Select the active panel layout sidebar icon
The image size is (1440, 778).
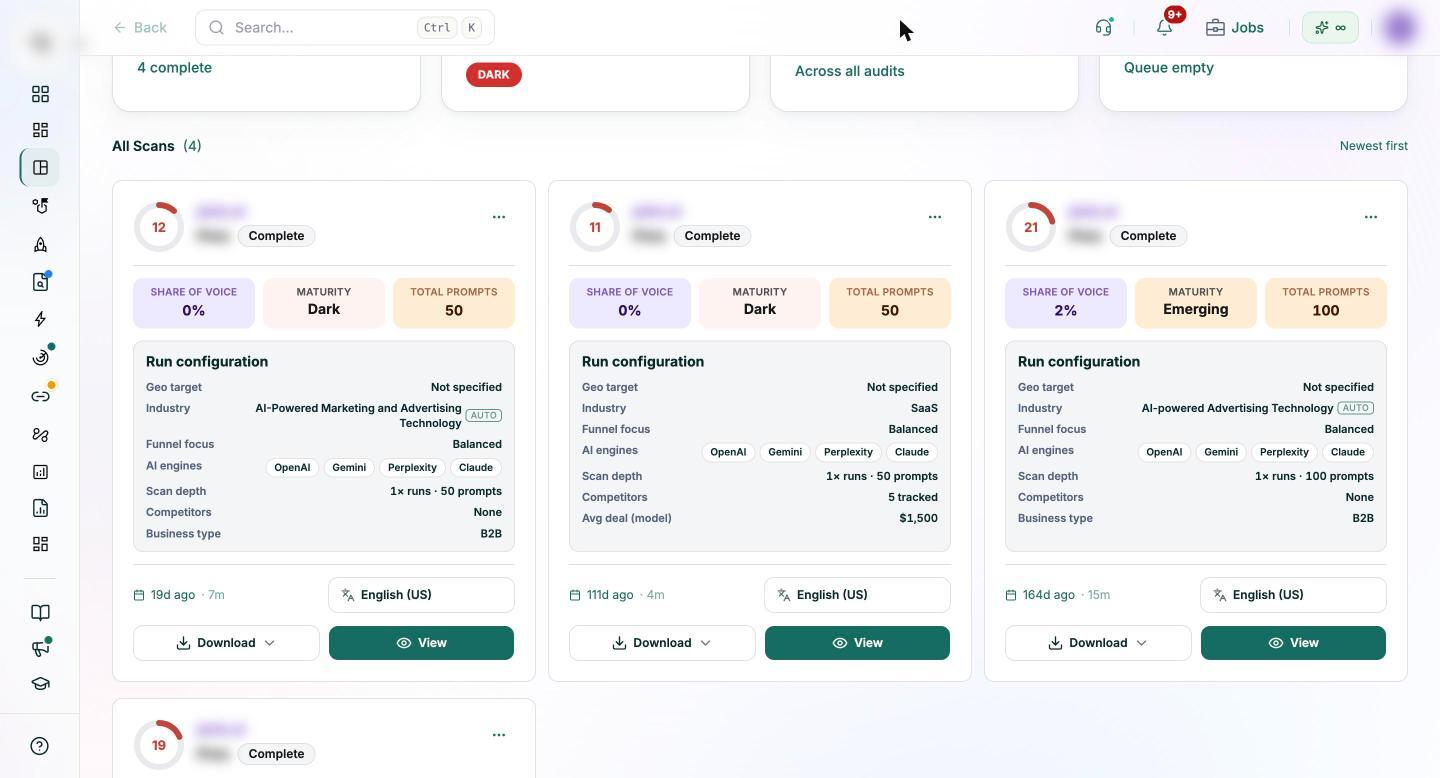(x=40, y=168)
